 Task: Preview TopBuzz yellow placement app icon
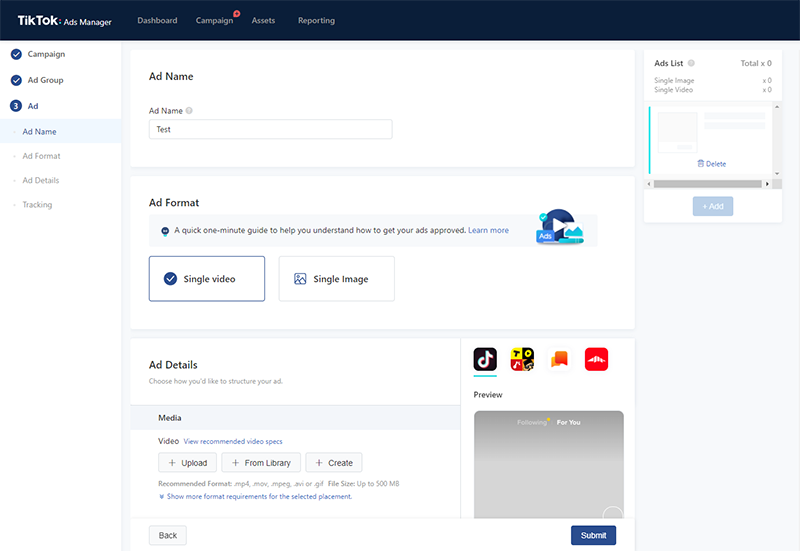pyautogui.click(x=522, y=359)
